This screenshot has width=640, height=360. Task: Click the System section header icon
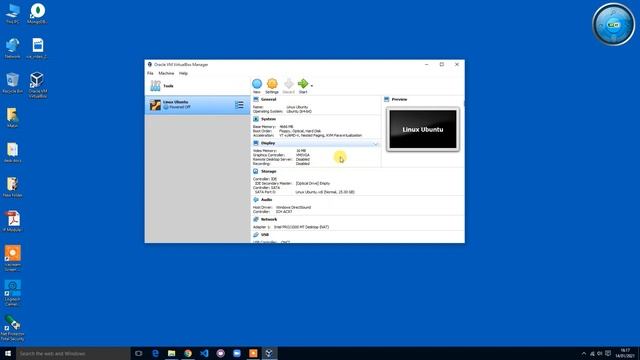256,119
